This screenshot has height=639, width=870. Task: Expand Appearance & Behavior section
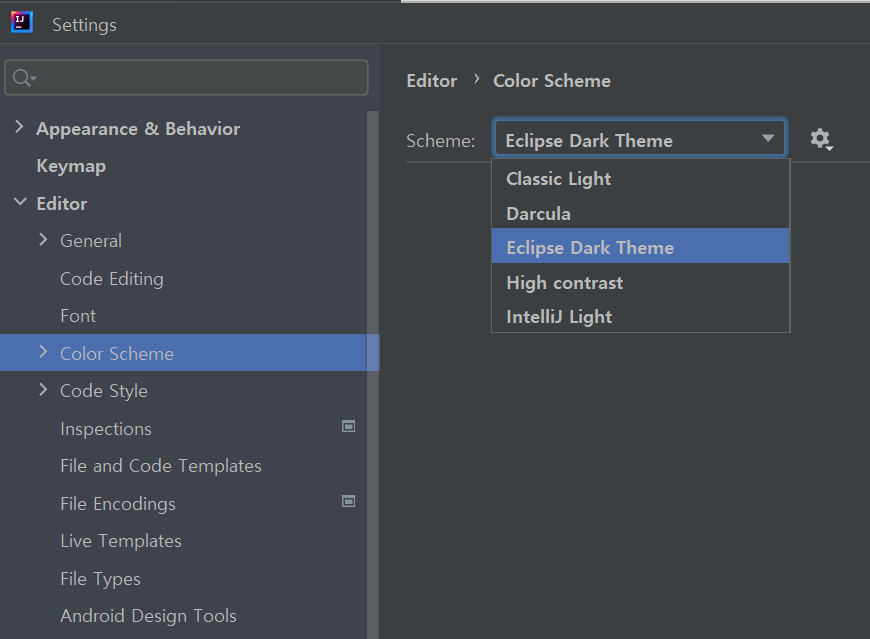point(19,127)
